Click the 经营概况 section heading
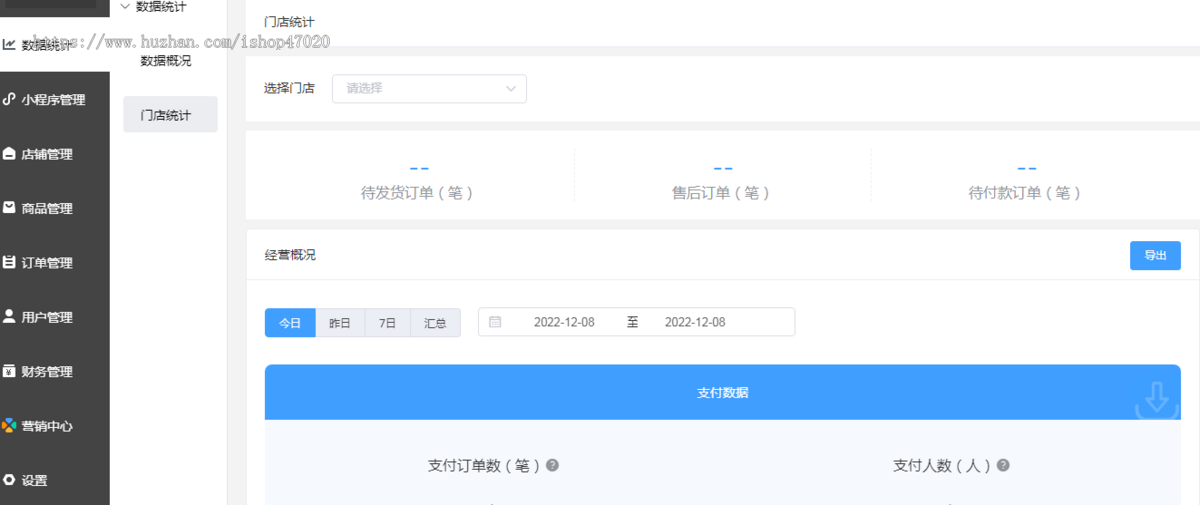The width and height of the screenshot is (1200, 505). (x=290, y=255)
